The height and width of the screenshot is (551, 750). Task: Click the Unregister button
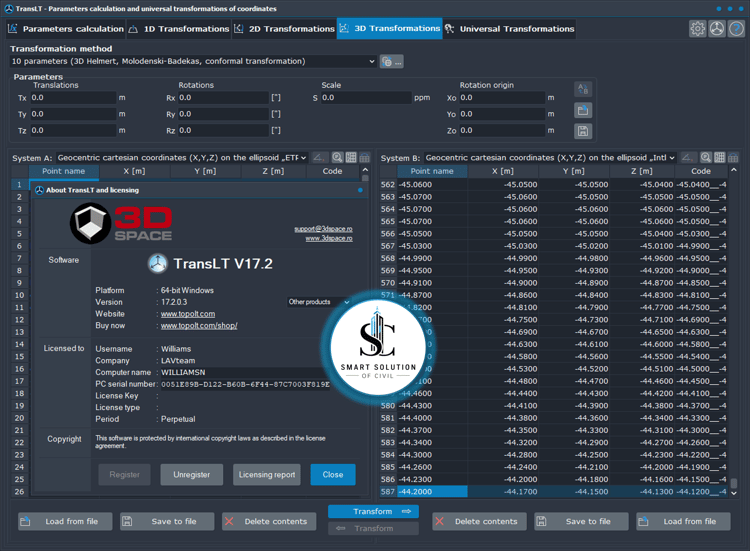click(x=191, y=474)
